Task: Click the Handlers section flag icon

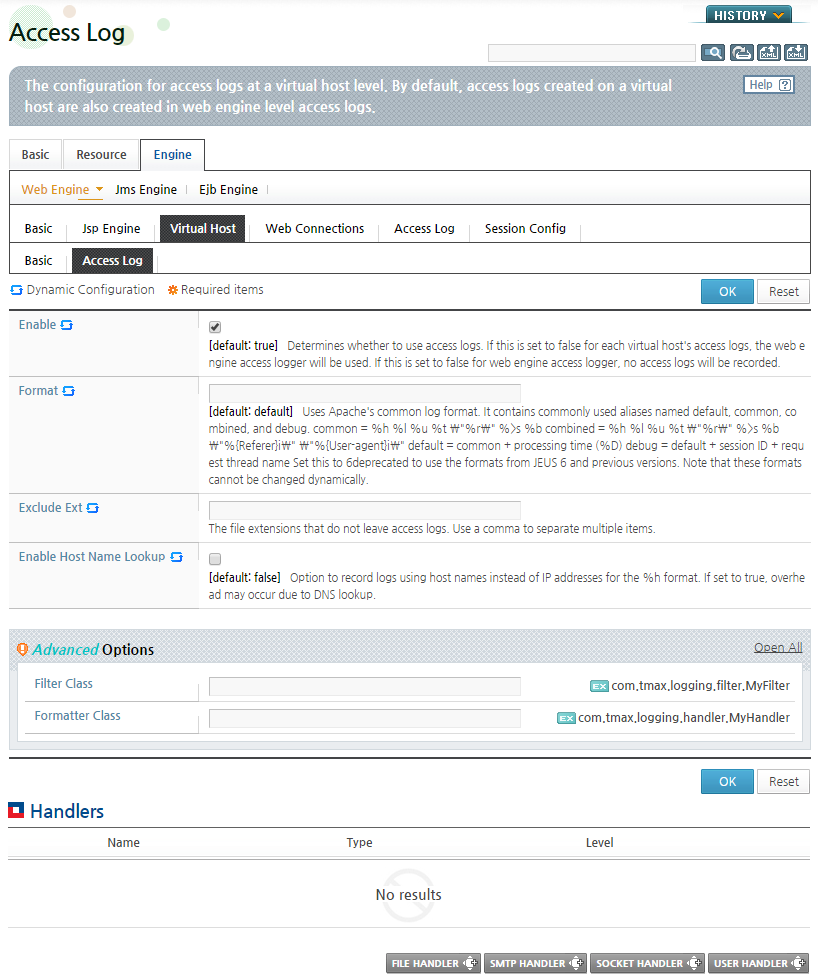Action: click(x=16, y=810)
